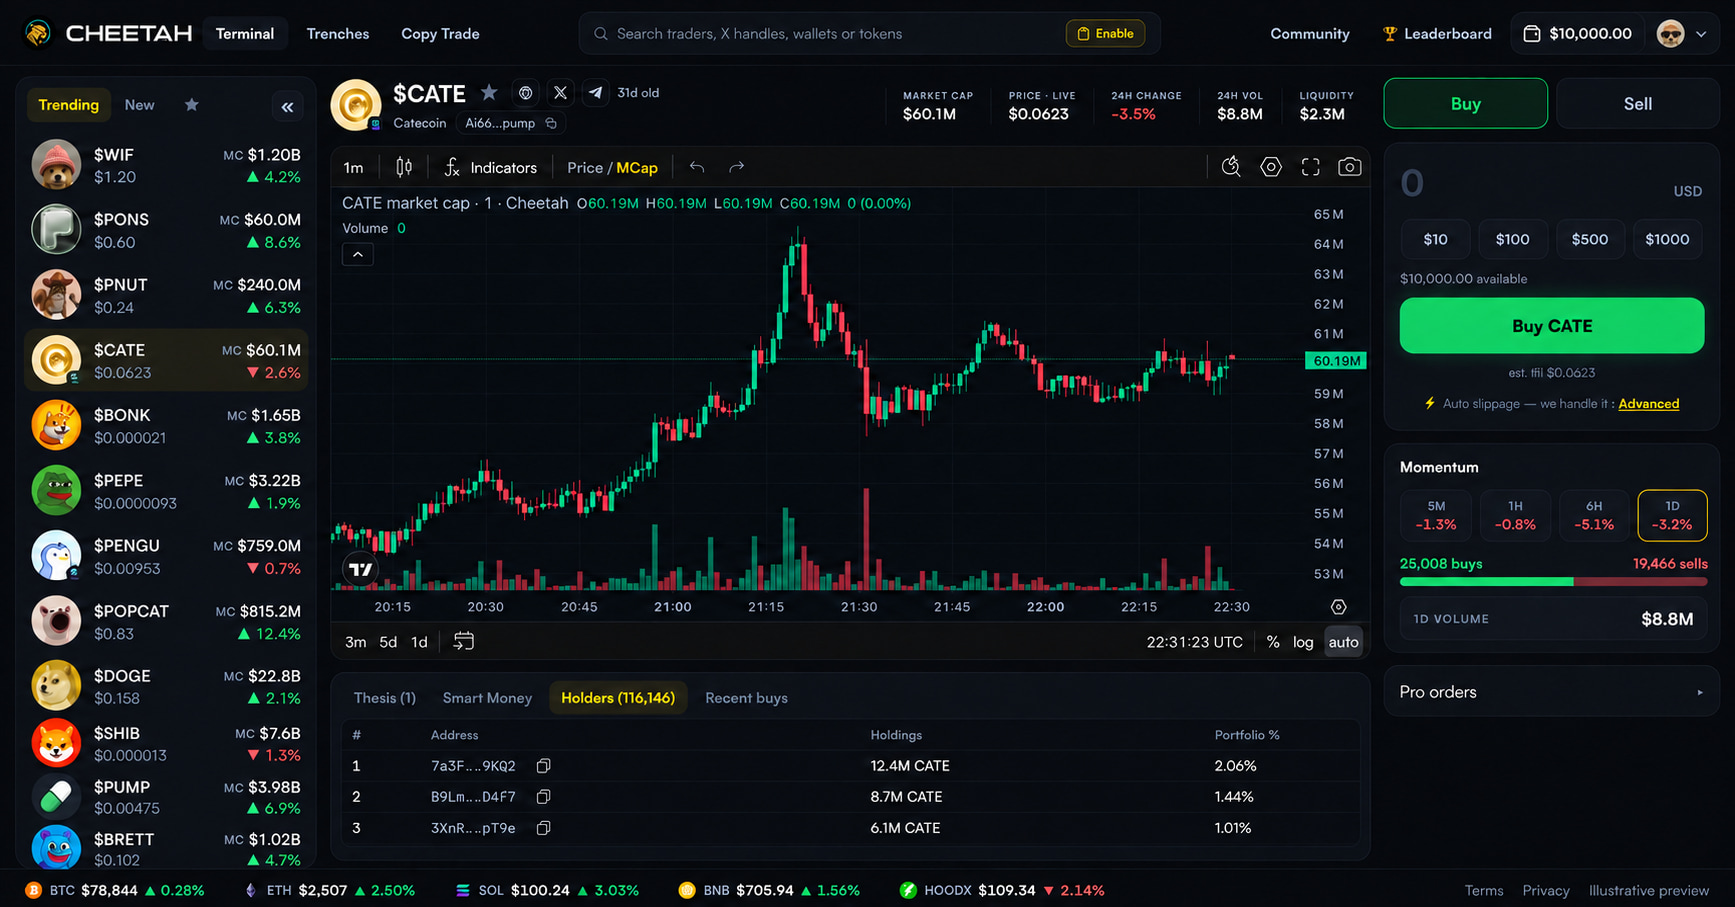Copy the Ai66...pump contract address
This screenshot has width=1735, height=907.
551,123
